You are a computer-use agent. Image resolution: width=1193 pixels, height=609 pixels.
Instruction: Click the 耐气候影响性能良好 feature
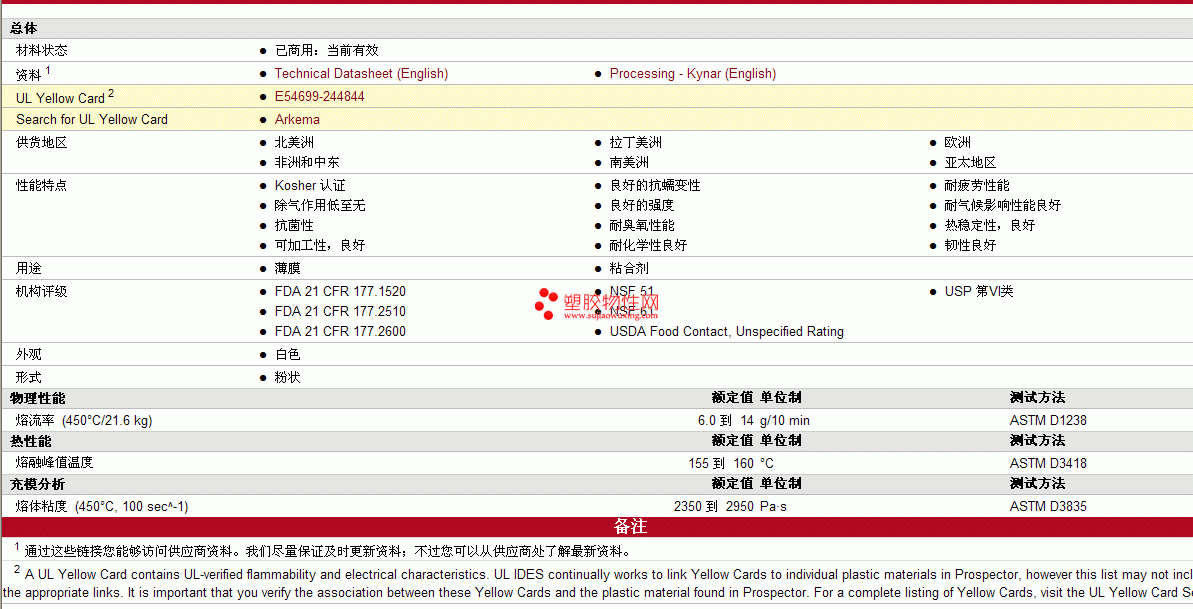pos(1003,206)
